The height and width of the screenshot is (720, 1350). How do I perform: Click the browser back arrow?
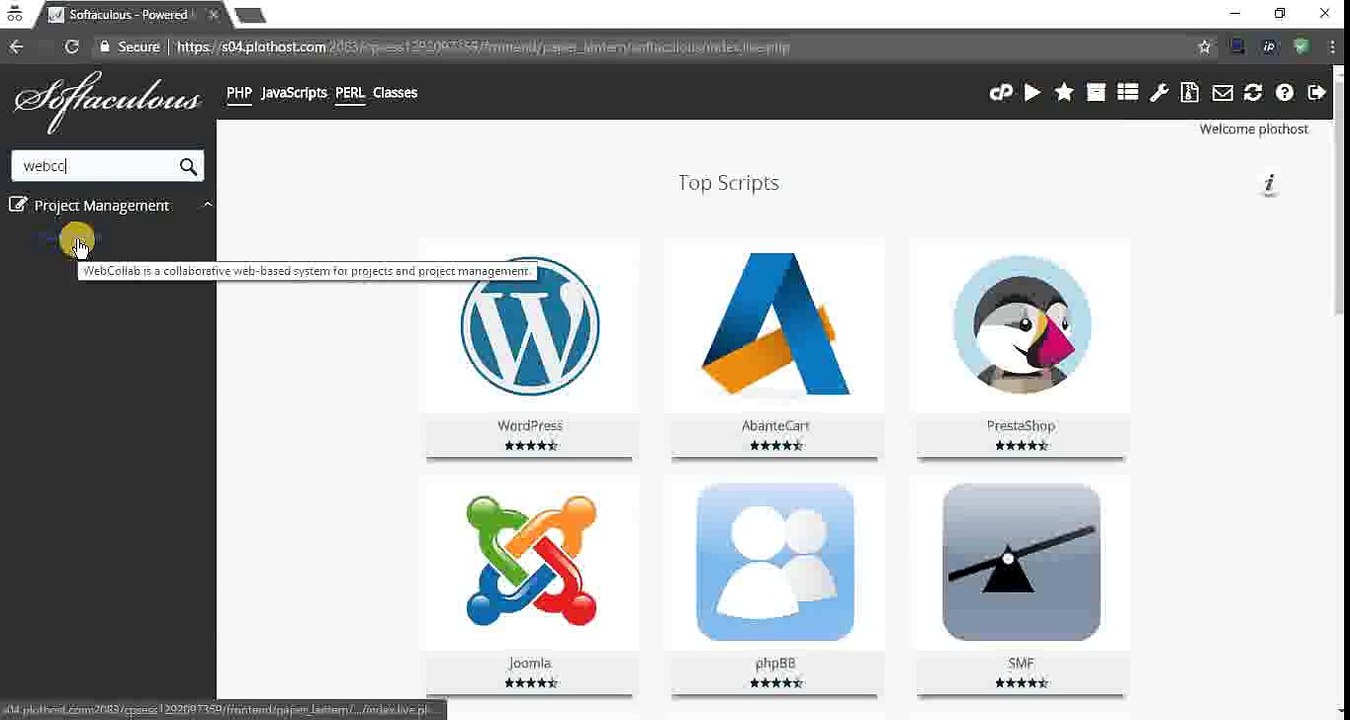tap(16, 47)
